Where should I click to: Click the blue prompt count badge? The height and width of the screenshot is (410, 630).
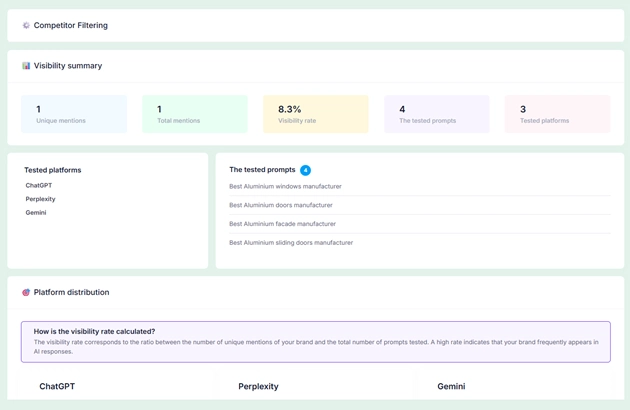pos(305,170)
